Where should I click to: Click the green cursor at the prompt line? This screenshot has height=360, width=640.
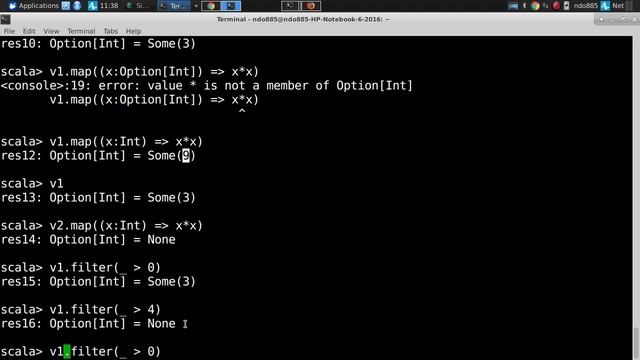67,351
